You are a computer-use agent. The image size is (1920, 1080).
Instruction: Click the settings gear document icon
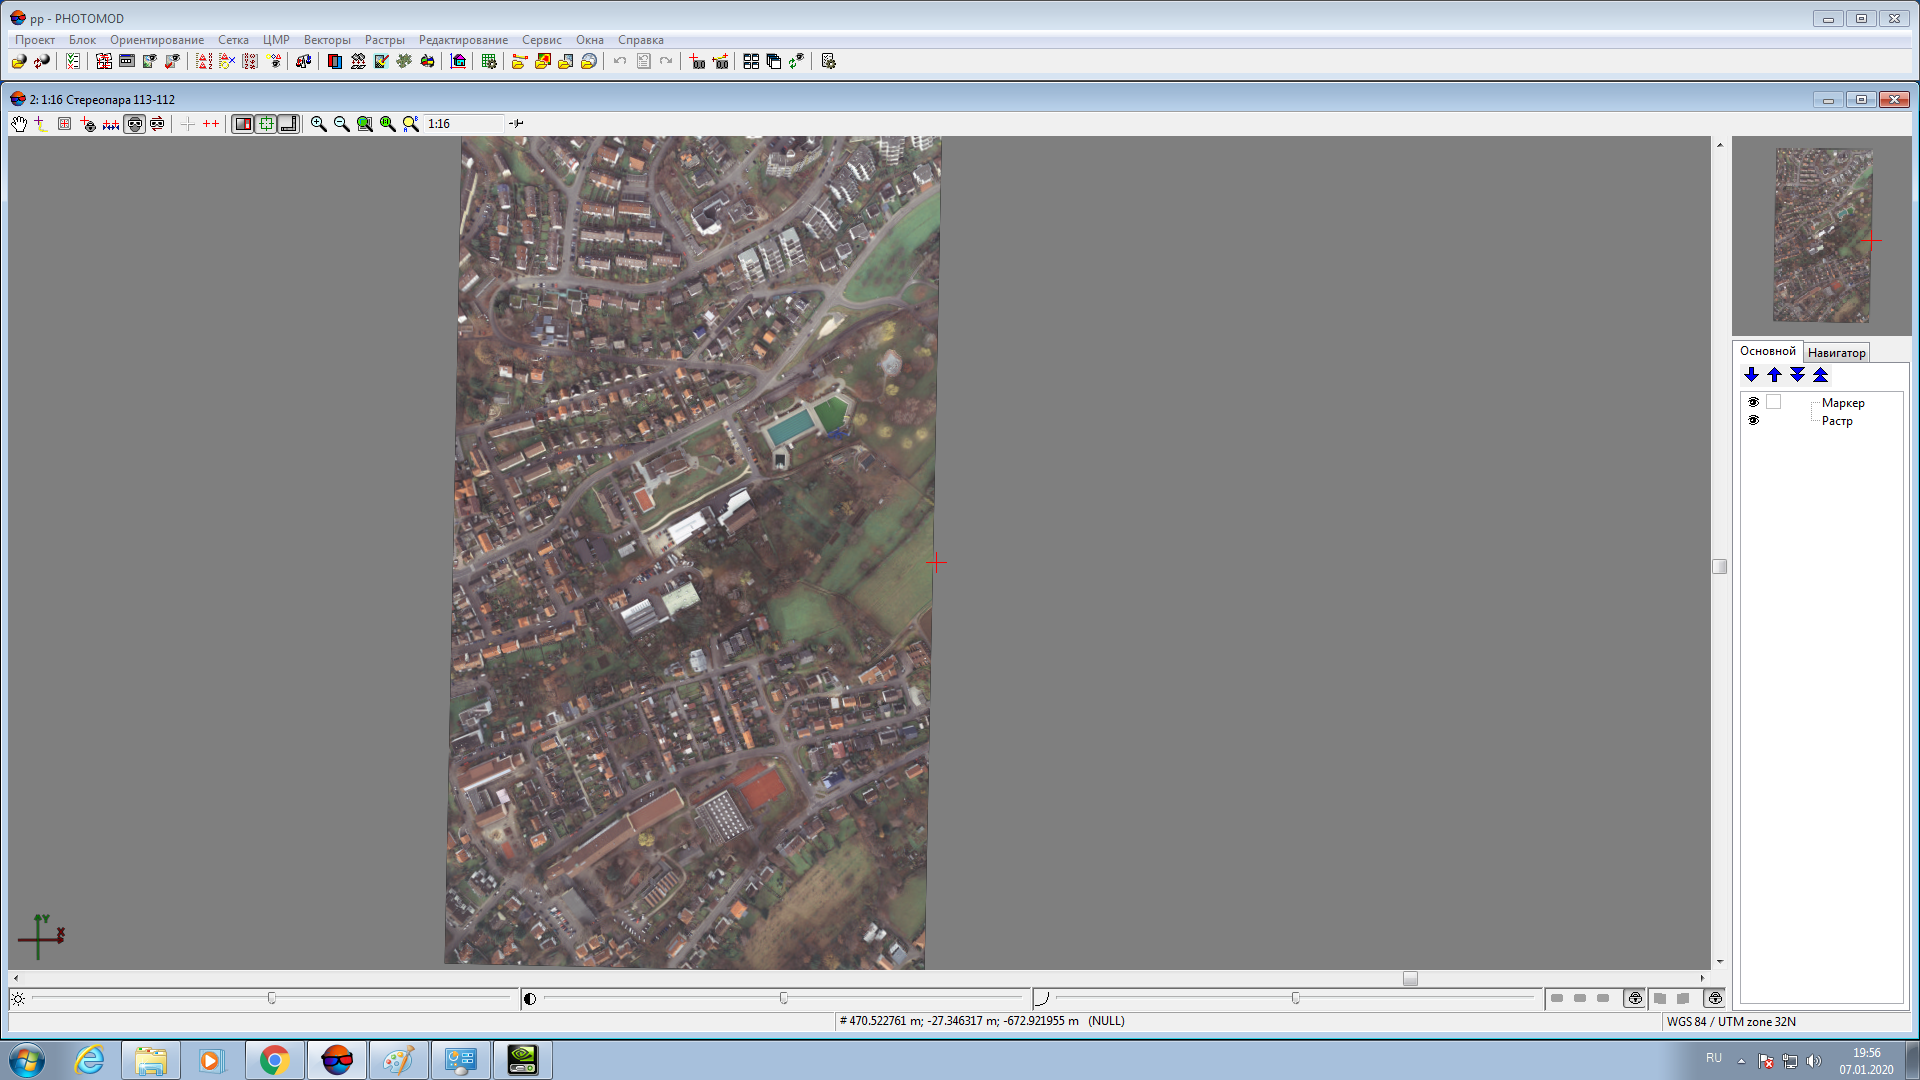(828, 62)
